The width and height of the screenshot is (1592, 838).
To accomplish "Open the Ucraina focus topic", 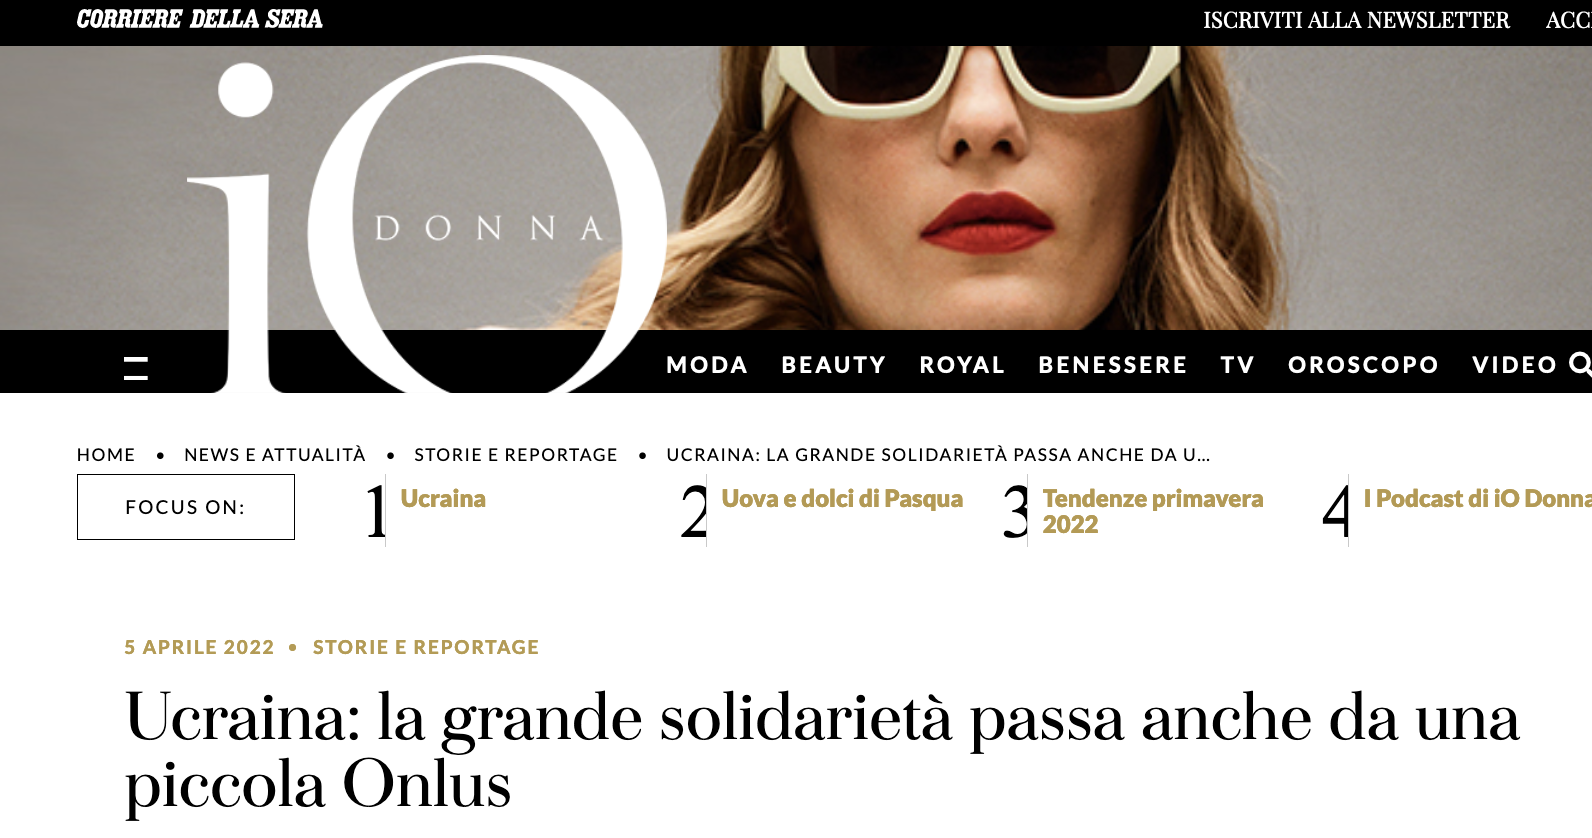I will click(x=443, y=499).
